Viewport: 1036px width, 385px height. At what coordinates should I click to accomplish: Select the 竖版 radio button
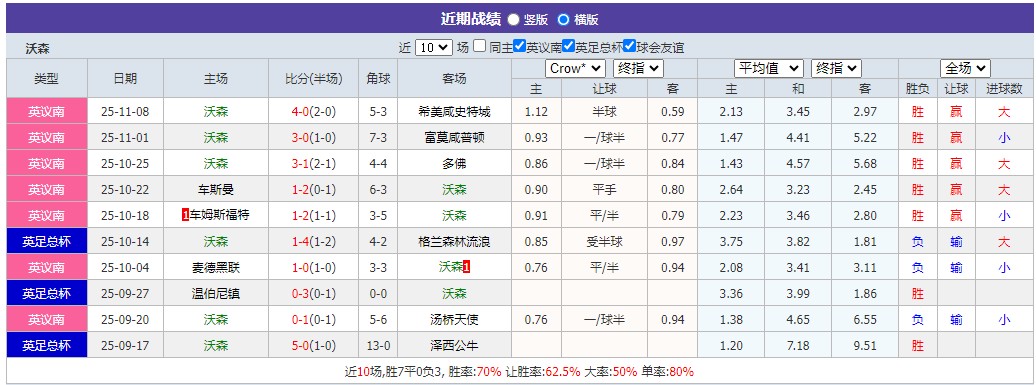pos(513,20)
